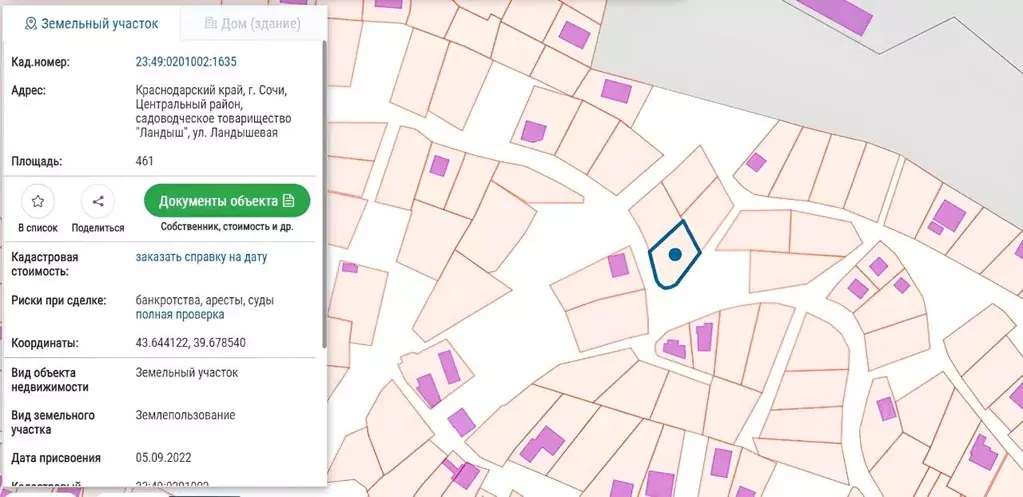The width and height of the screenshot is (1023, 497).
Task: Open the Дом (здание) tab
Action: [x=252, y=24]
